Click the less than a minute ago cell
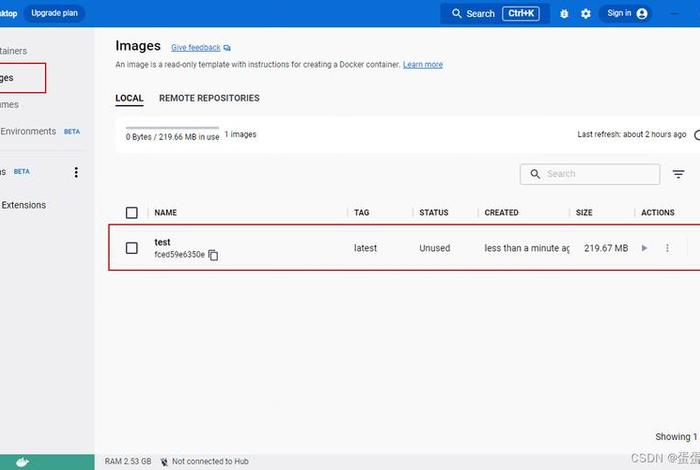Screen dimensions: 700x470 coord(527,248)
